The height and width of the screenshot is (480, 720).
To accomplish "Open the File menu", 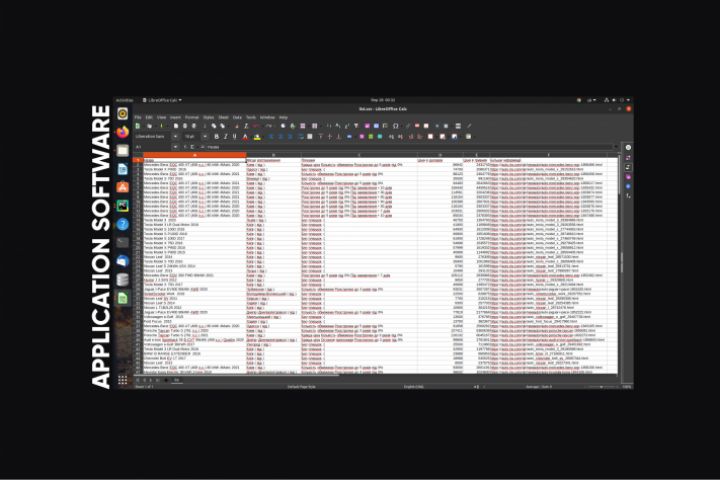I will pos(138,118).
